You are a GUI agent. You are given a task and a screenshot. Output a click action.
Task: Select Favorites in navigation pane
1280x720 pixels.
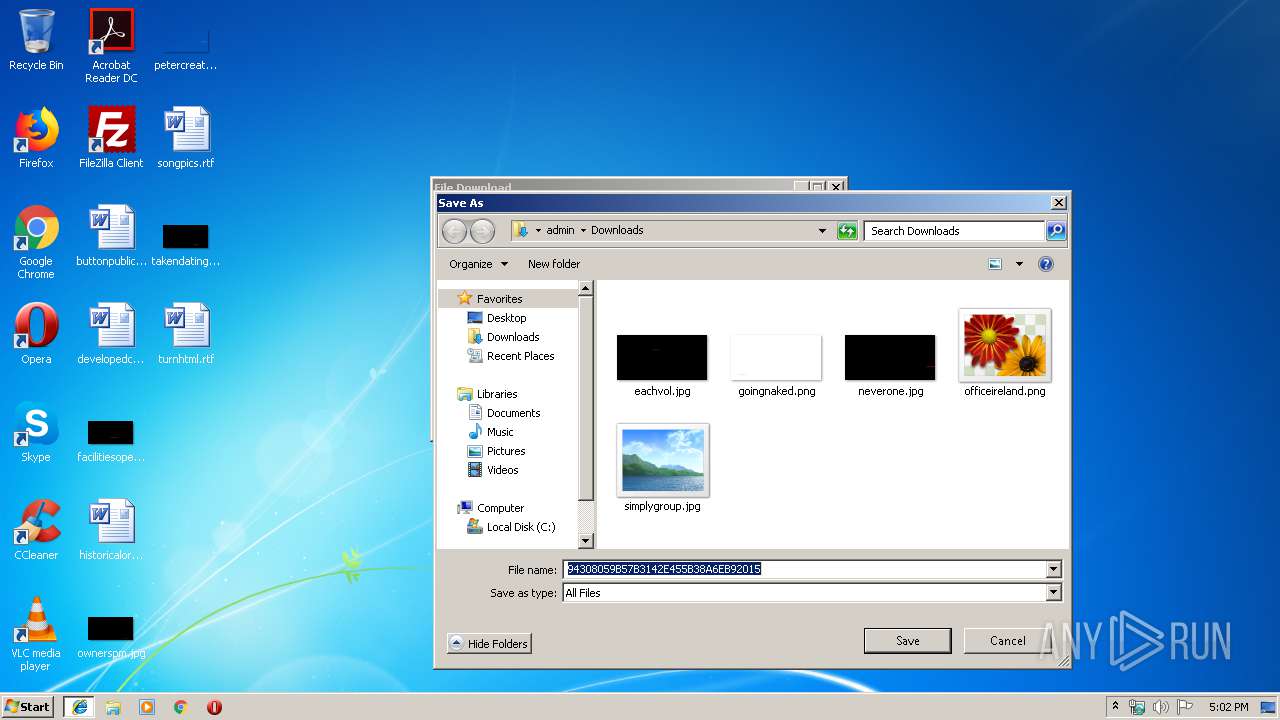coord(499,299)
